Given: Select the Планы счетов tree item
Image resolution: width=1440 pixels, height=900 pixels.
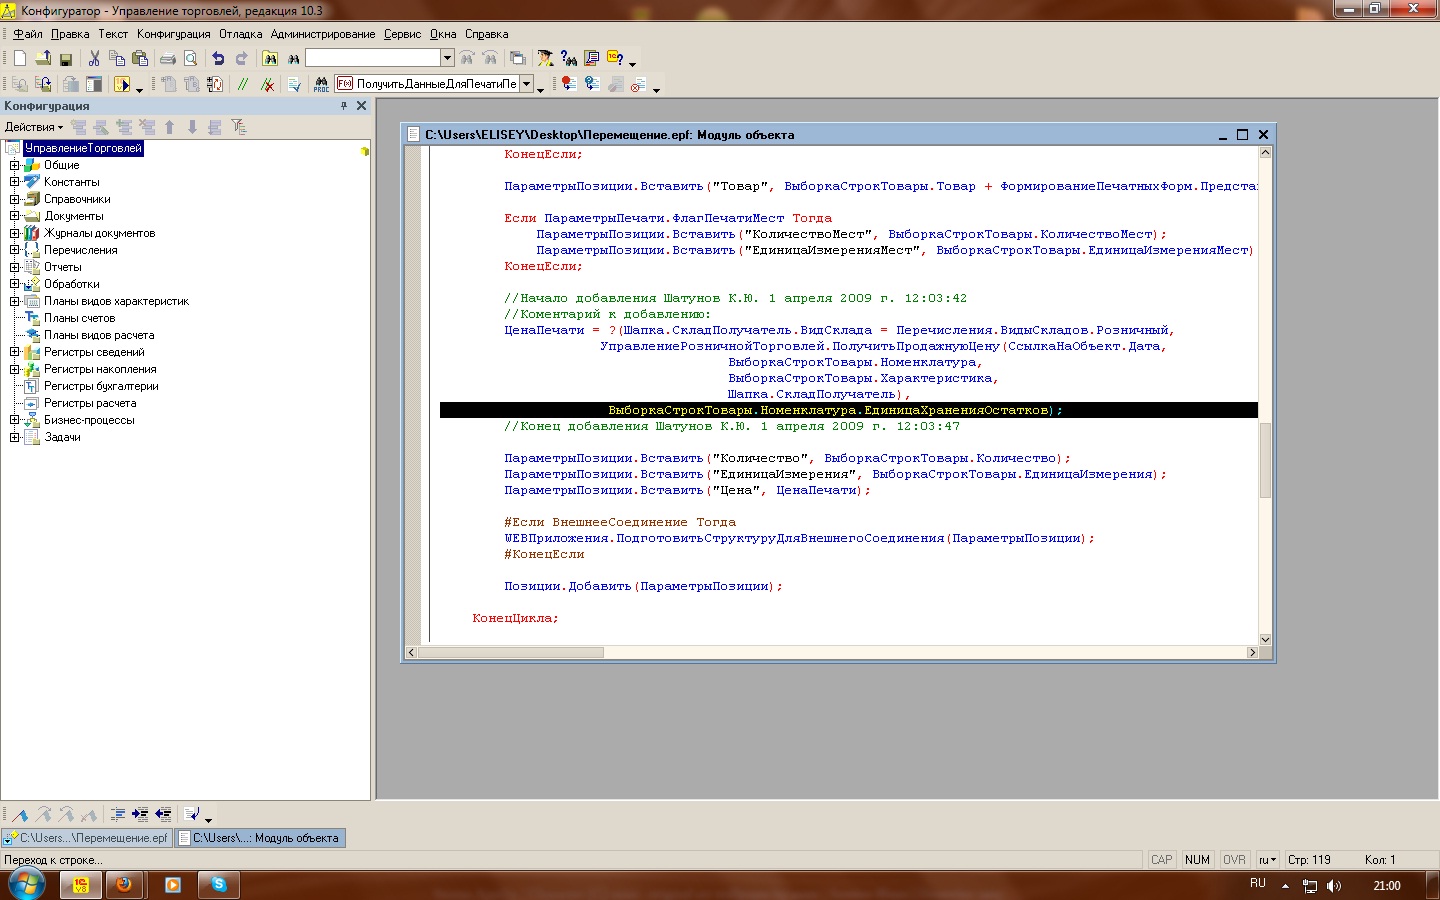Looking at the screenshot, I should (79, 318).
